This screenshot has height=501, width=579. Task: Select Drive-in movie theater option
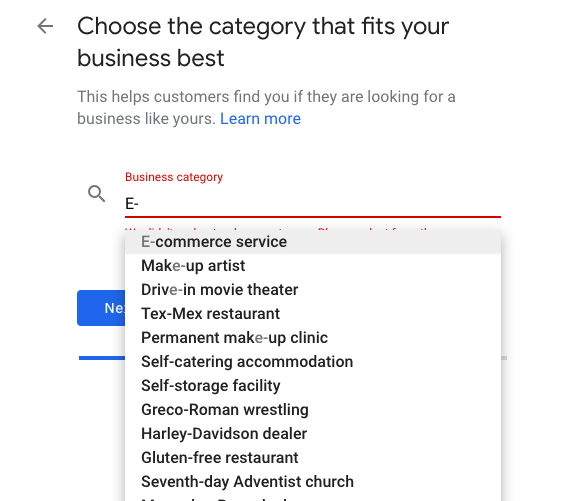(313, 290)
